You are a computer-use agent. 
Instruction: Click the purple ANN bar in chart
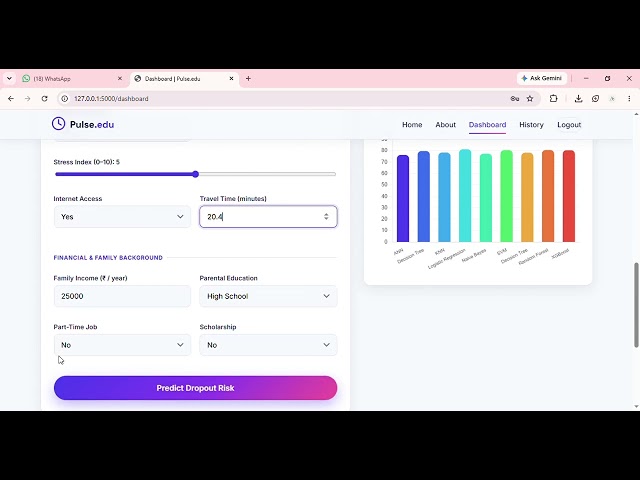(403, 198)
